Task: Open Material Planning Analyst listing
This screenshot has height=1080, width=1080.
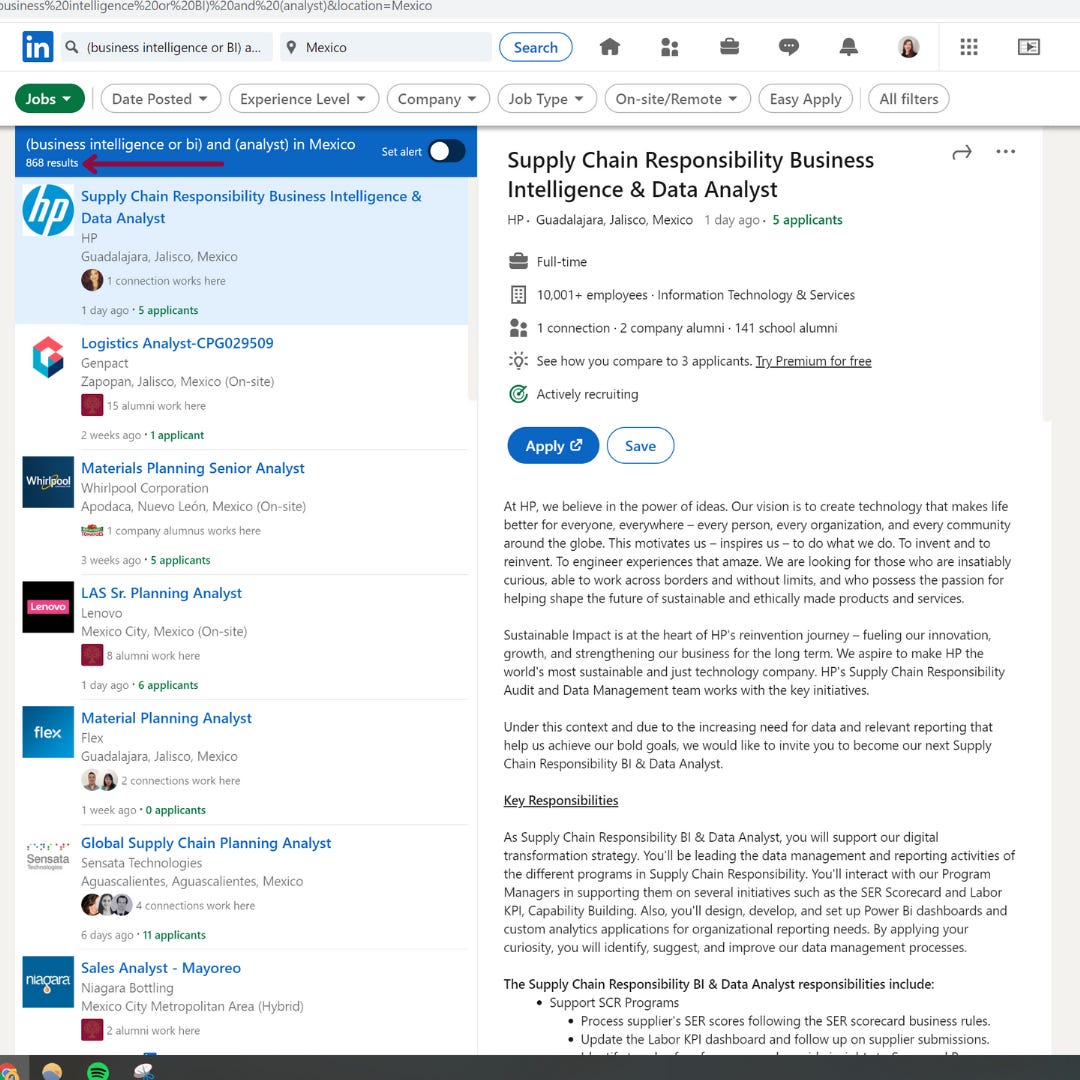Action: point(166,718)
